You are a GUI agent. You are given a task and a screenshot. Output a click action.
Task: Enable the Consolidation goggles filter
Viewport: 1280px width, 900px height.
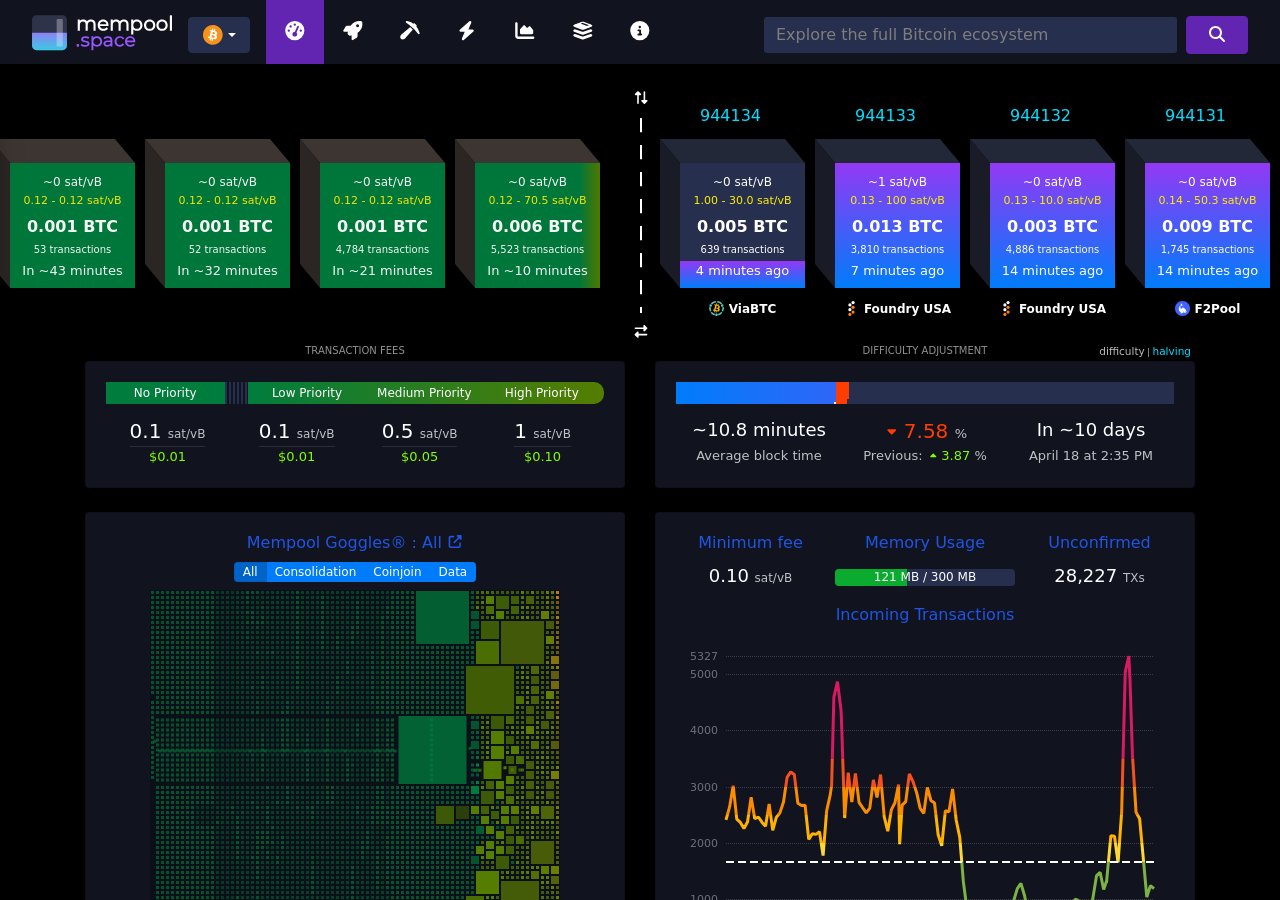[x=315, y=571]
